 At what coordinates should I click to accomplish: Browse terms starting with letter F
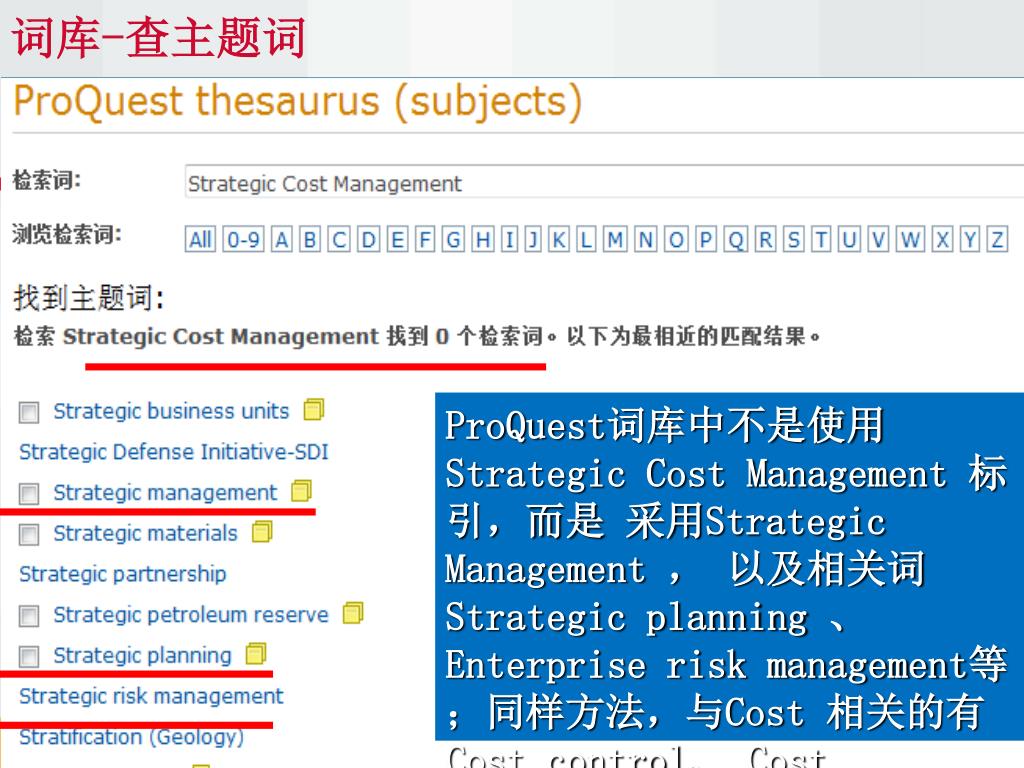click(424, 240)
